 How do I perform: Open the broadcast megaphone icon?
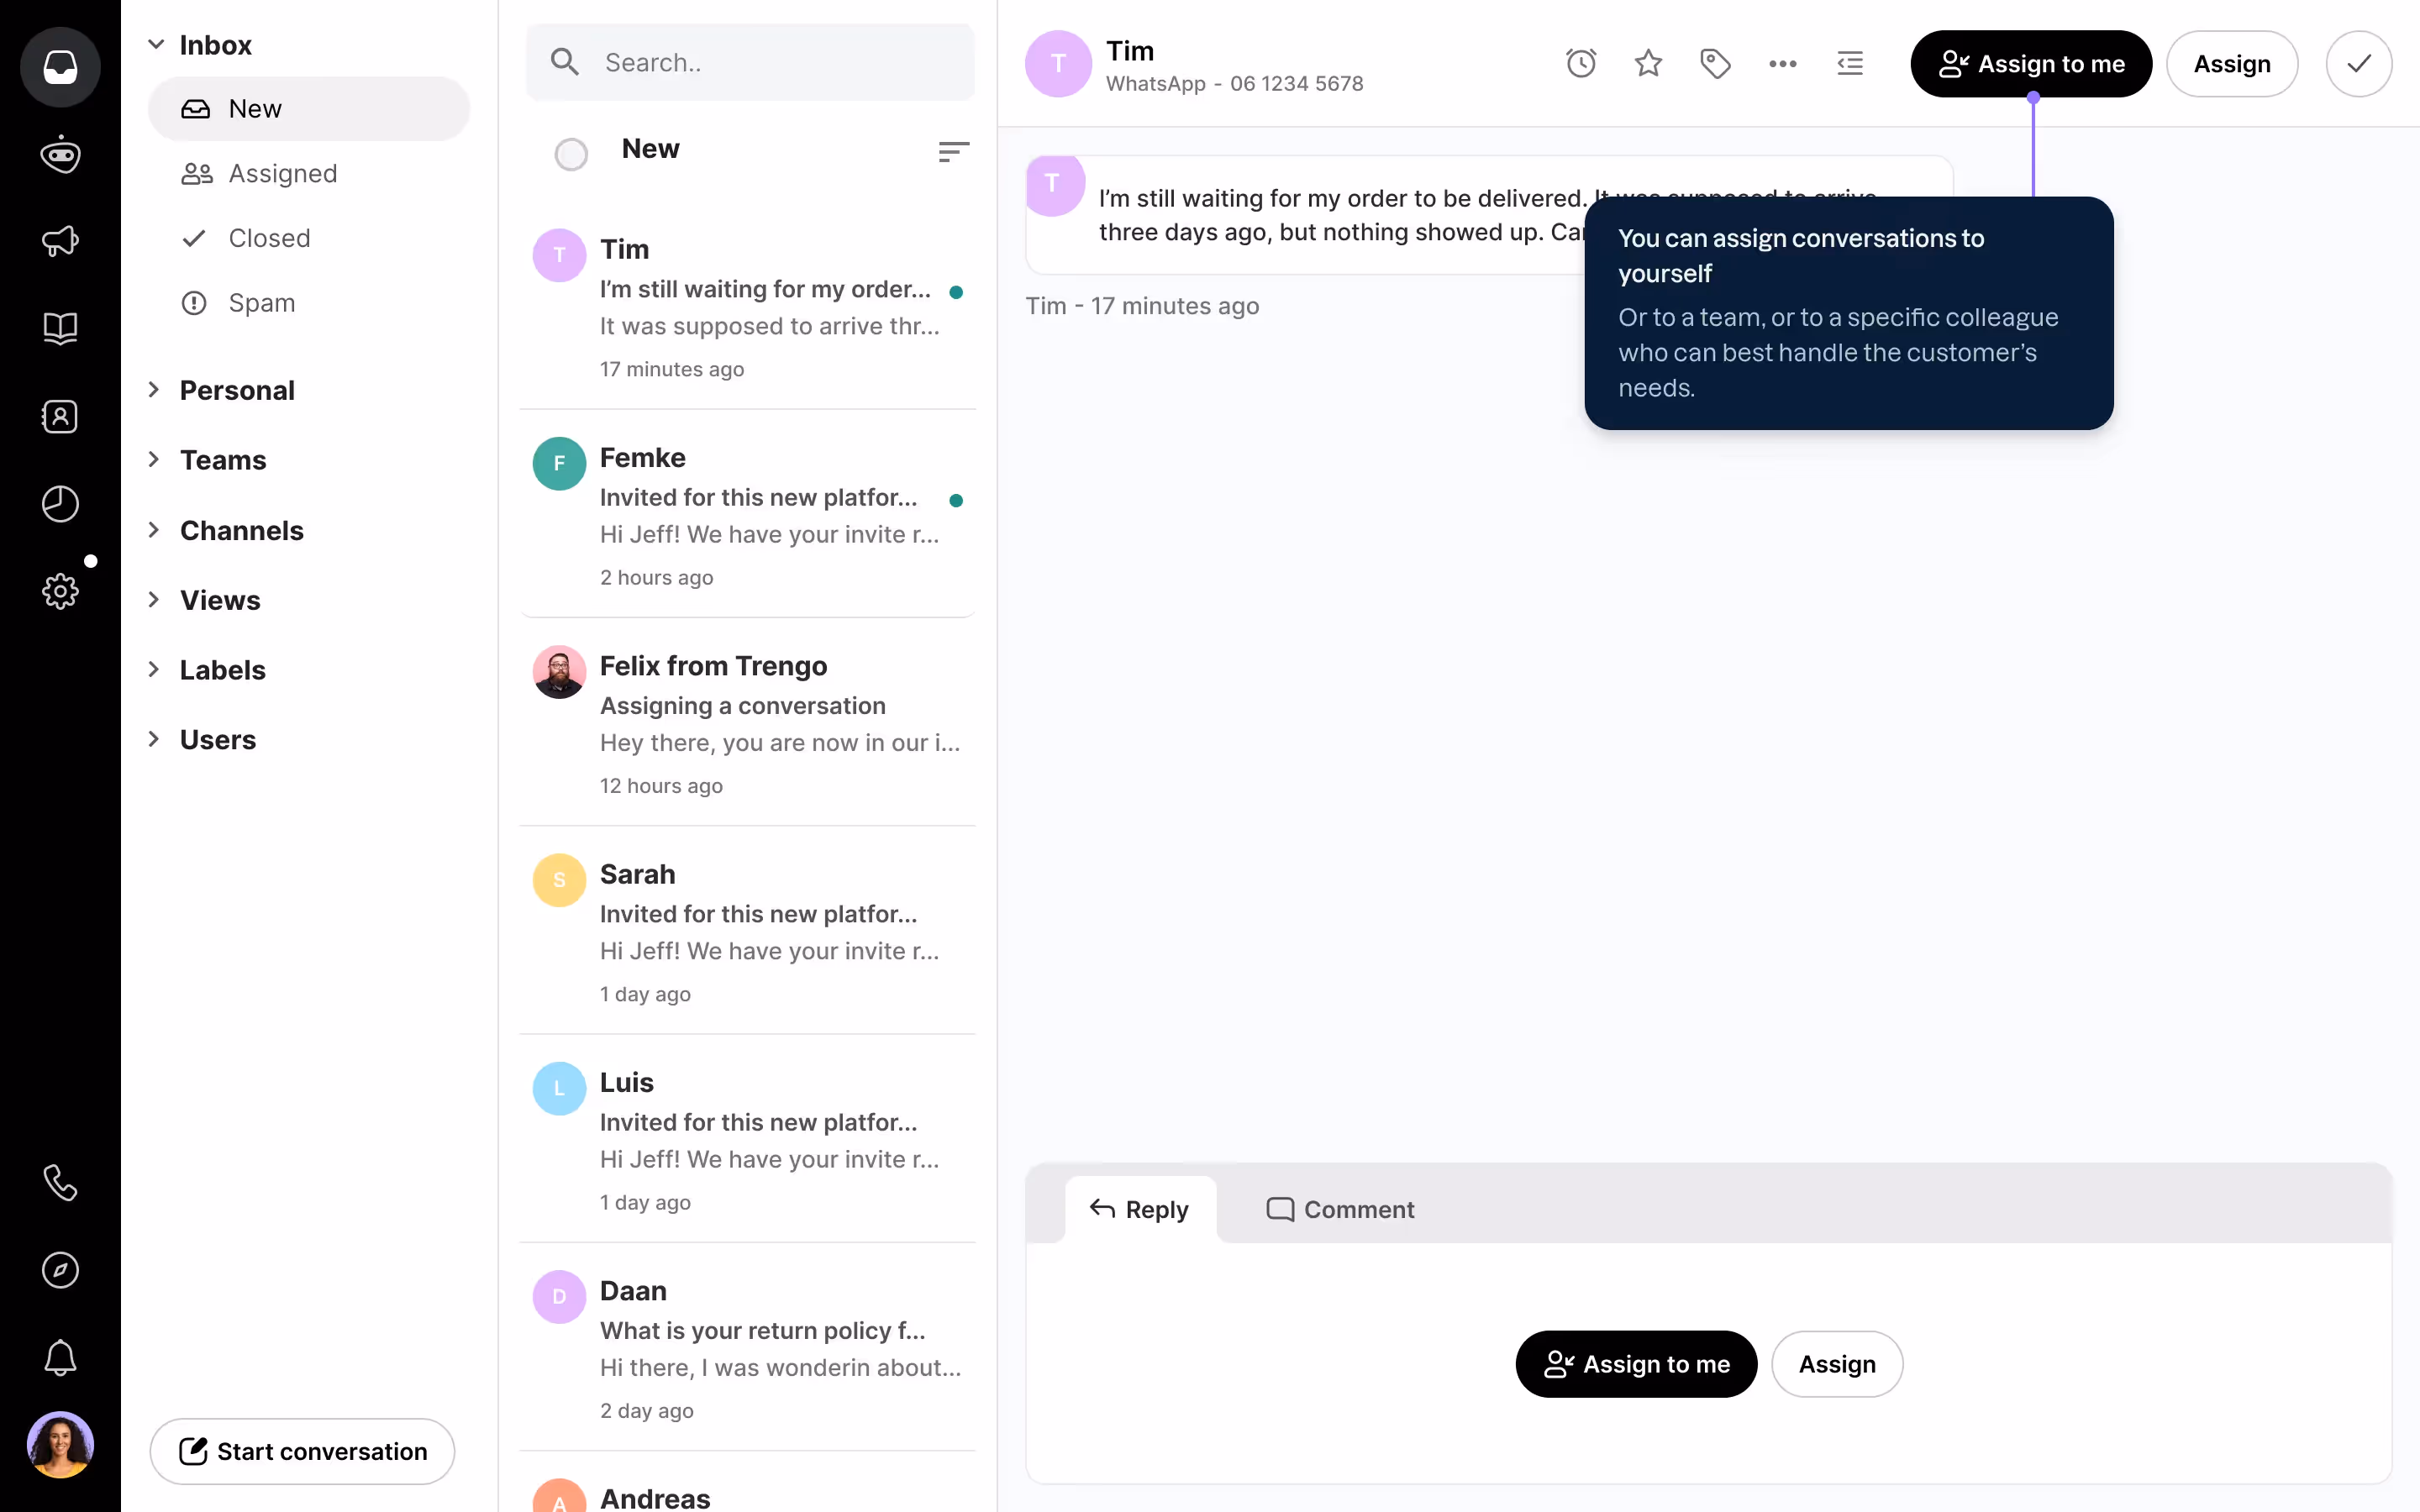click(x=60, y=241)
